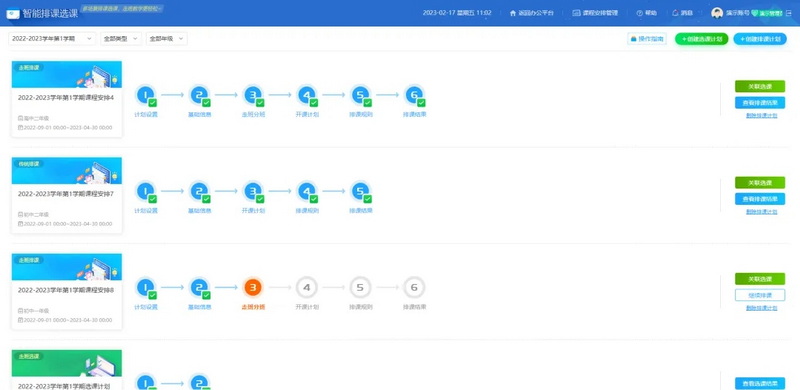
Task: Open 课程安排管理 in the top bar
Action: click(x=595, y=13)
